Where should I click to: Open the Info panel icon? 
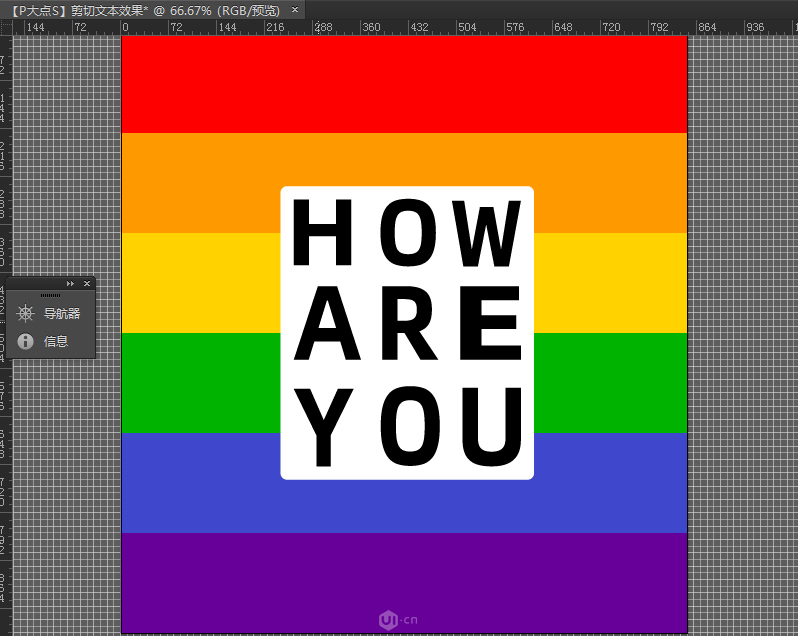(26, 341)
